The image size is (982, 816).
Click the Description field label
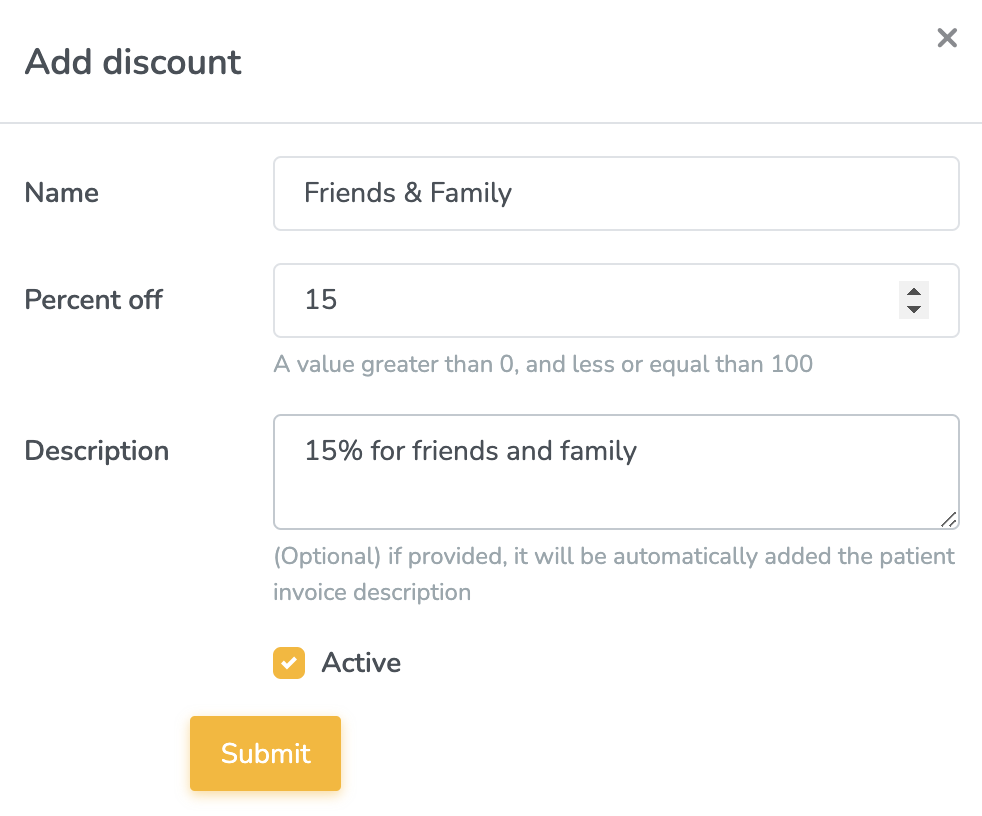97,451
